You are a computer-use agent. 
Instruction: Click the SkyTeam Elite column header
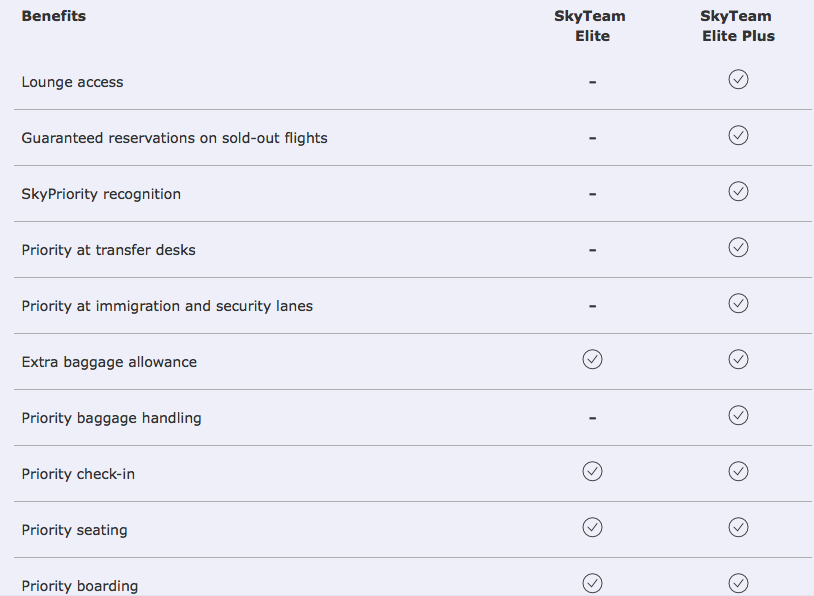tap(591, 26)
